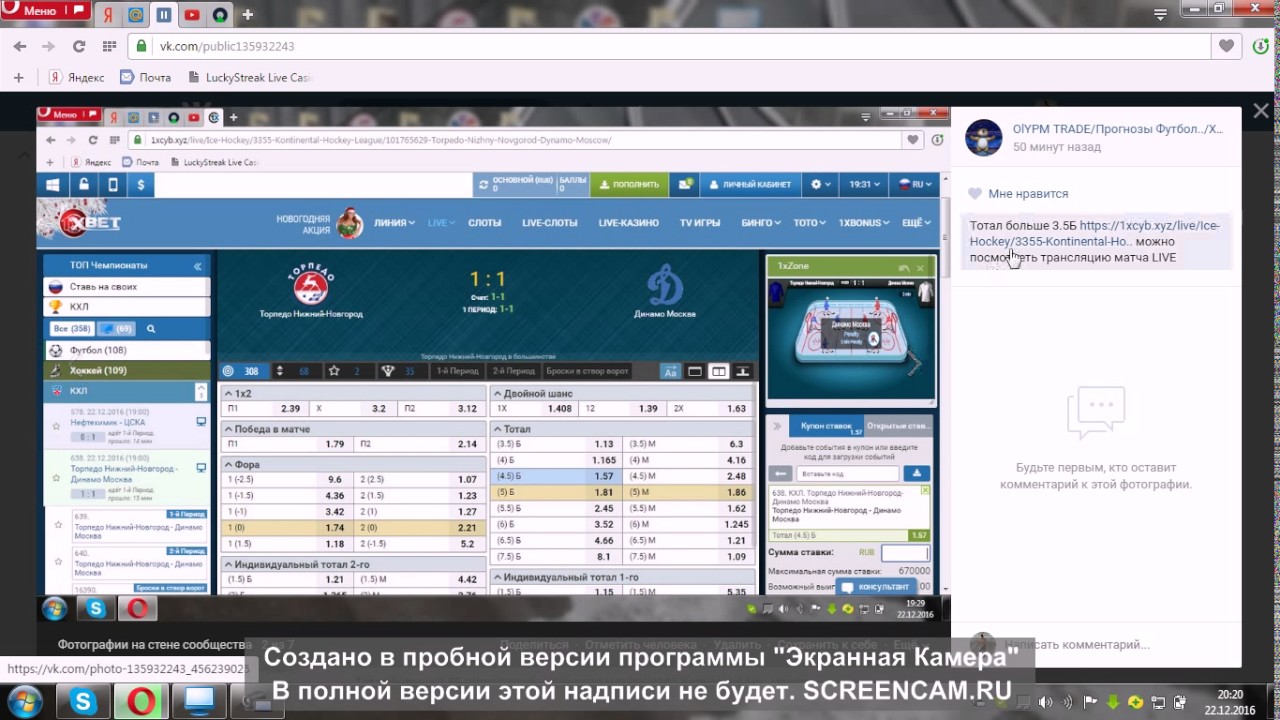The width and height of the screenshot is (1280, 720).
Task: Open Броски в створ ворот tab
Action: coord(587,371)
